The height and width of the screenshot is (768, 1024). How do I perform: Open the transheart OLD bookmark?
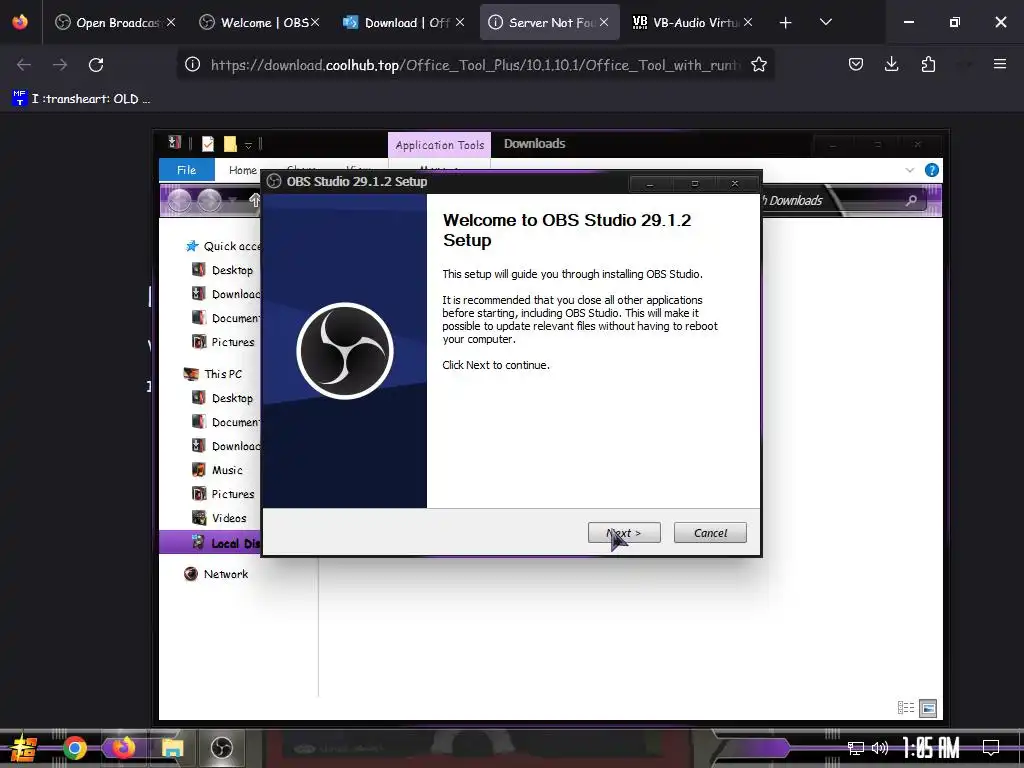[x=81, y=99]
